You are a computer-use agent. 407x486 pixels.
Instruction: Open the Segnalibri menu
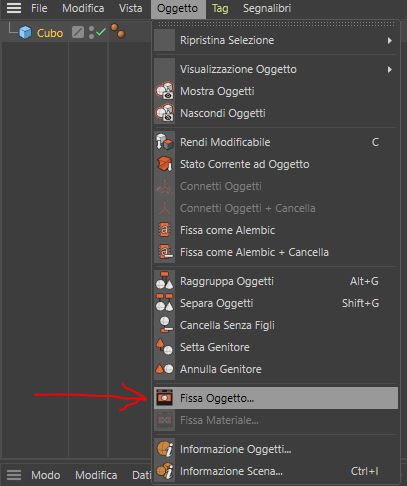pos(267,8)
